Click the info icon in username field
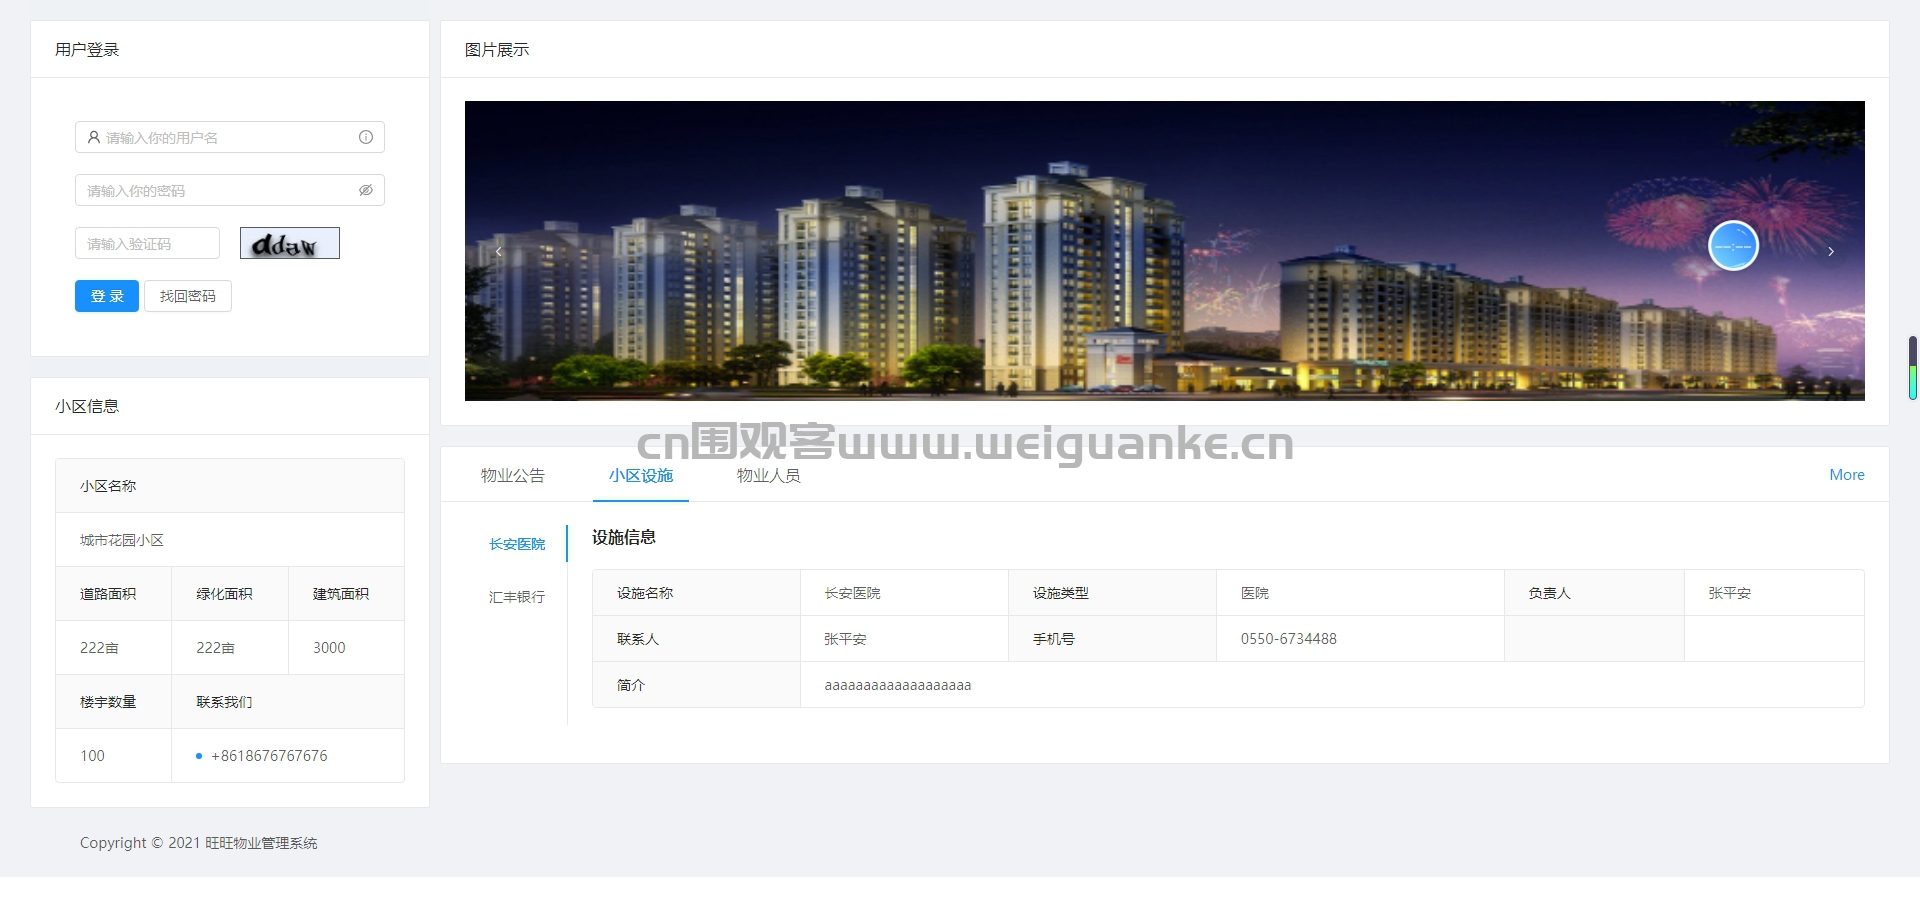Image resolution: width=1920 pixels, height=919 pixels. click(x=366, y=137)
